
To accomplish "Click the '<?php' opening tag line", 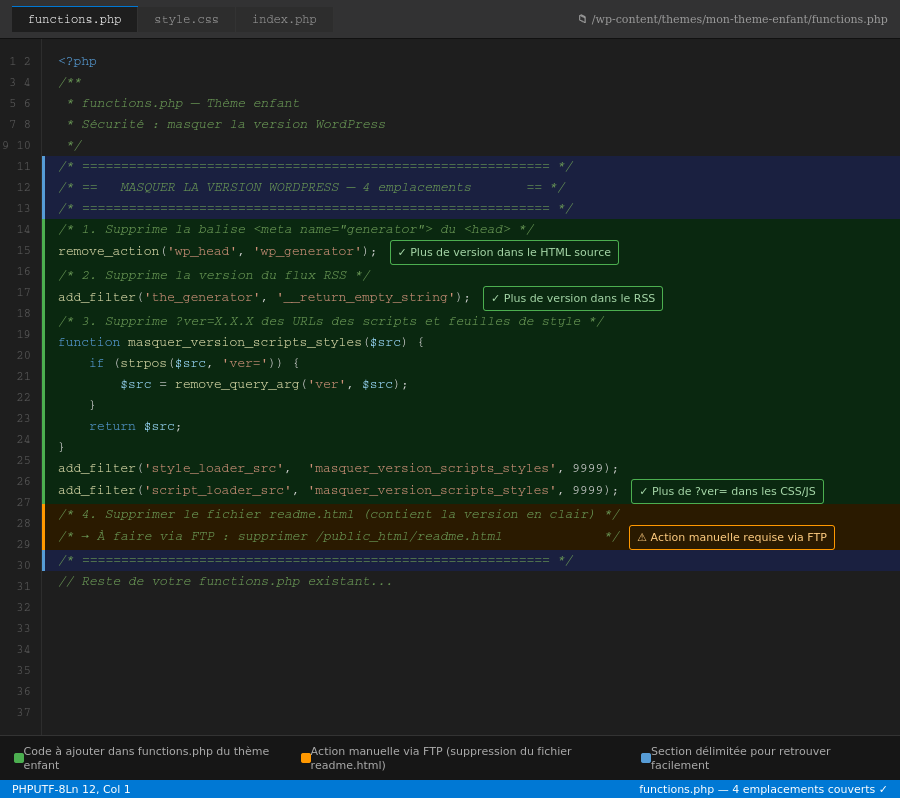I will tap(77, 61).
